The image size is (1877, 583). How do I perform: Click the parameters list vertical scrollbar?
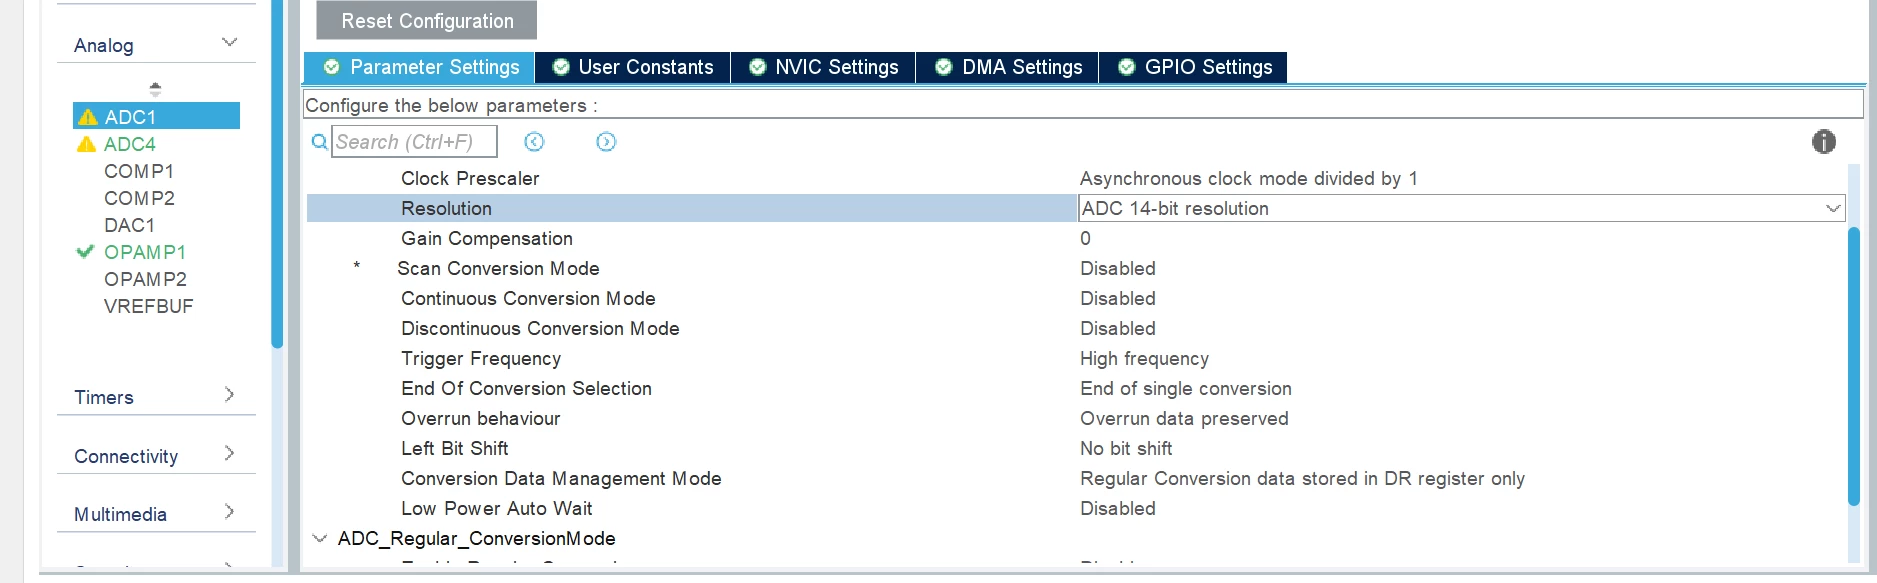click(x=1853, y=365)
